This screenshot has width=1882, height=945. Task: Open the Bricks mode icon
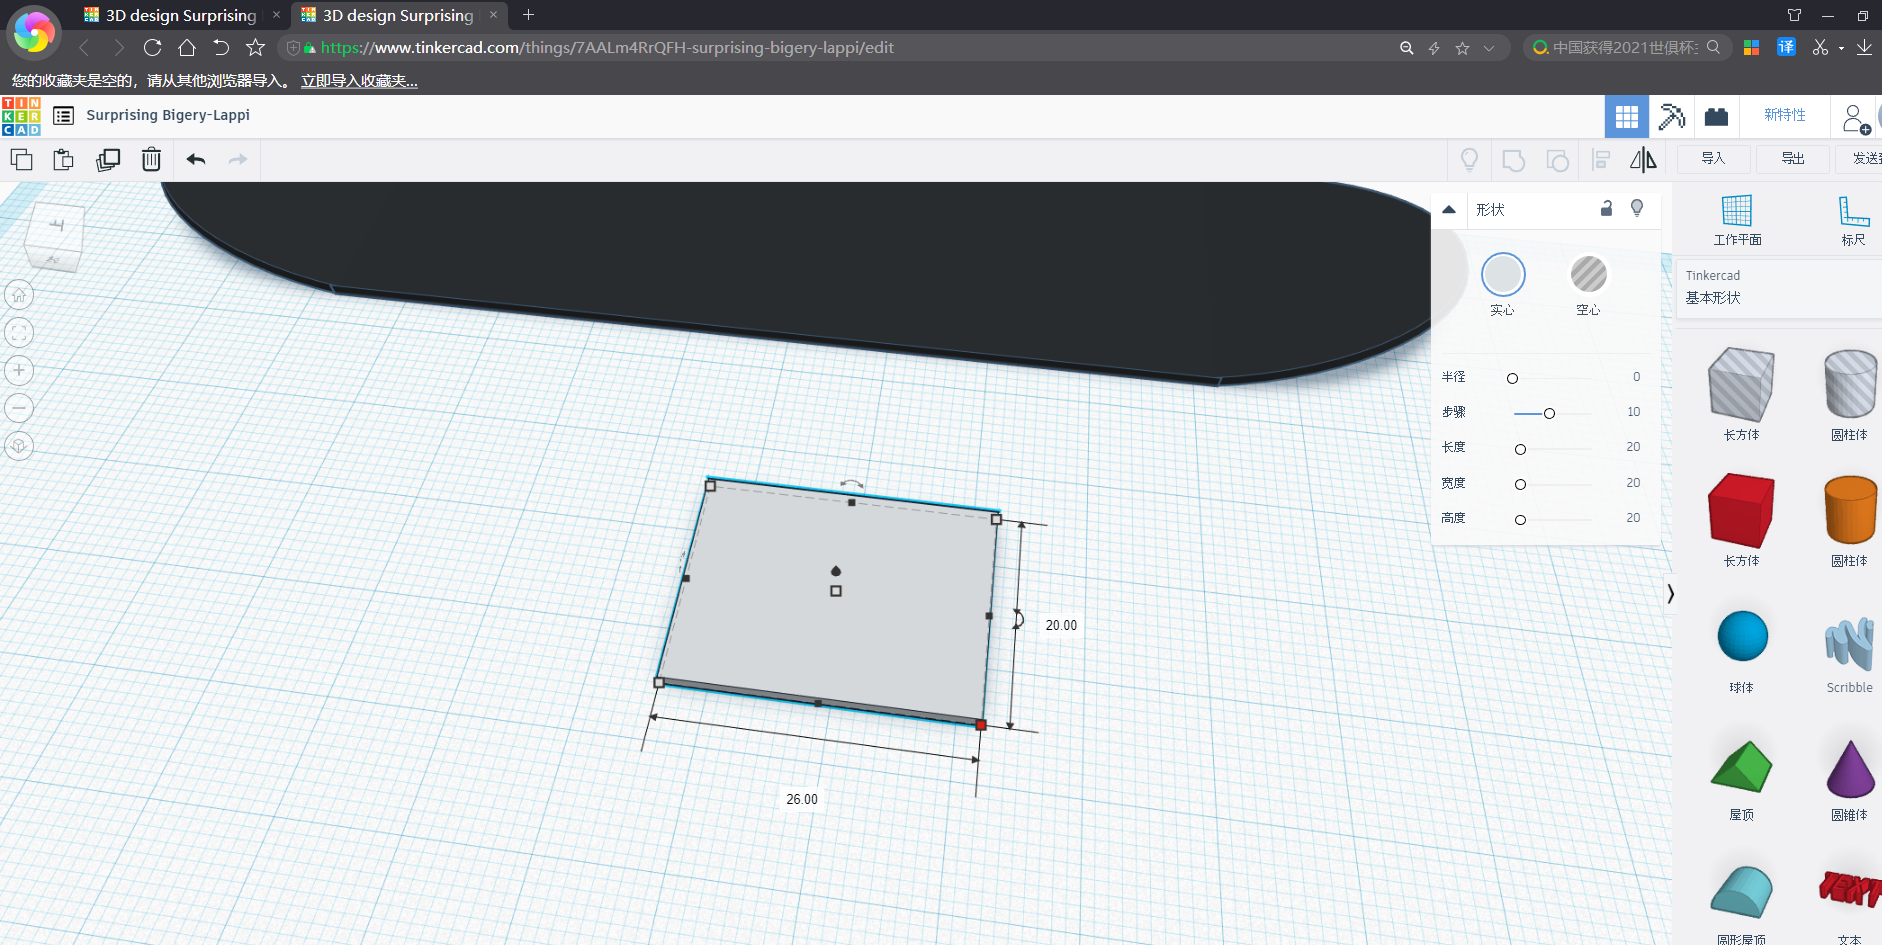tap(1716, 117)
